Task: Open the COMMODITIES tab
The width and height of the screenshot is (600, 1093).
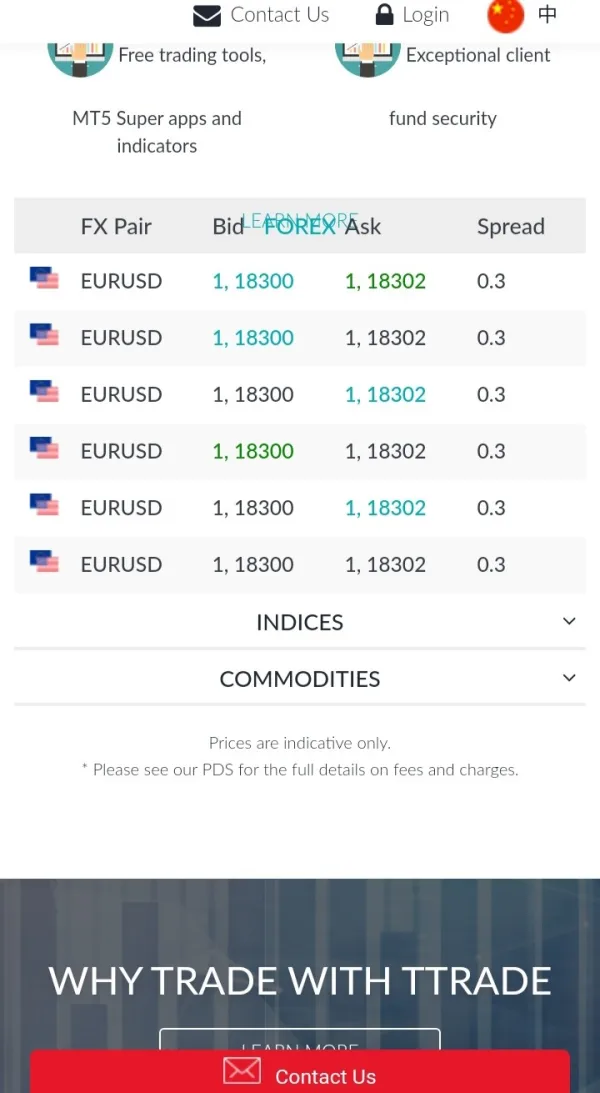Action: pyautogui.click(x=299, y=679)
